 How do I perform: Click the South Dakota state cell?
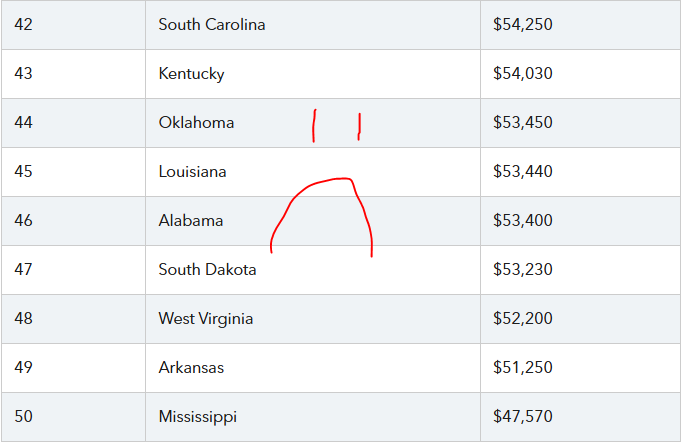(x=207, y=270)
